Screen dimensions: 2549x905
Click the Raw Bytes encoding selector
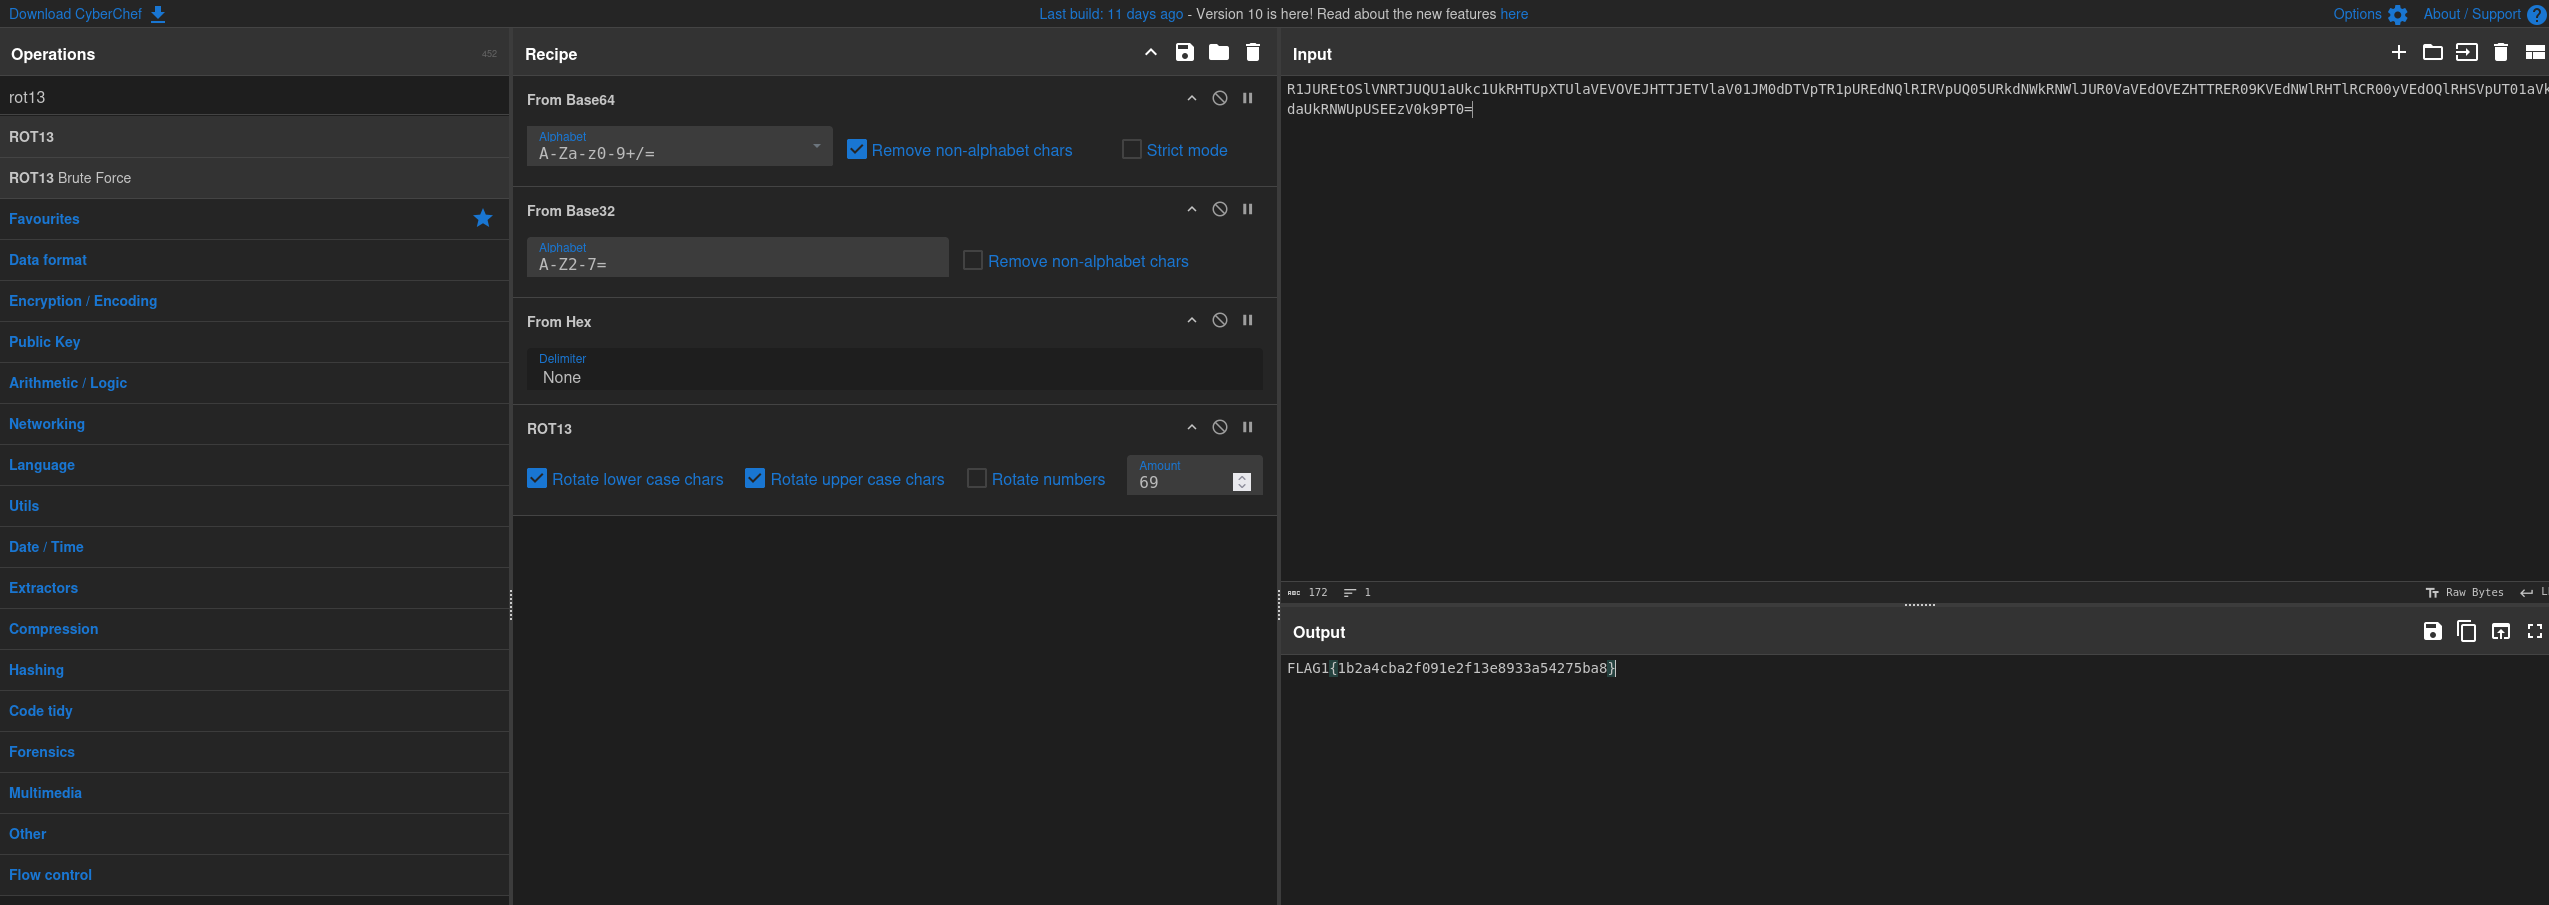(2465, 593)
